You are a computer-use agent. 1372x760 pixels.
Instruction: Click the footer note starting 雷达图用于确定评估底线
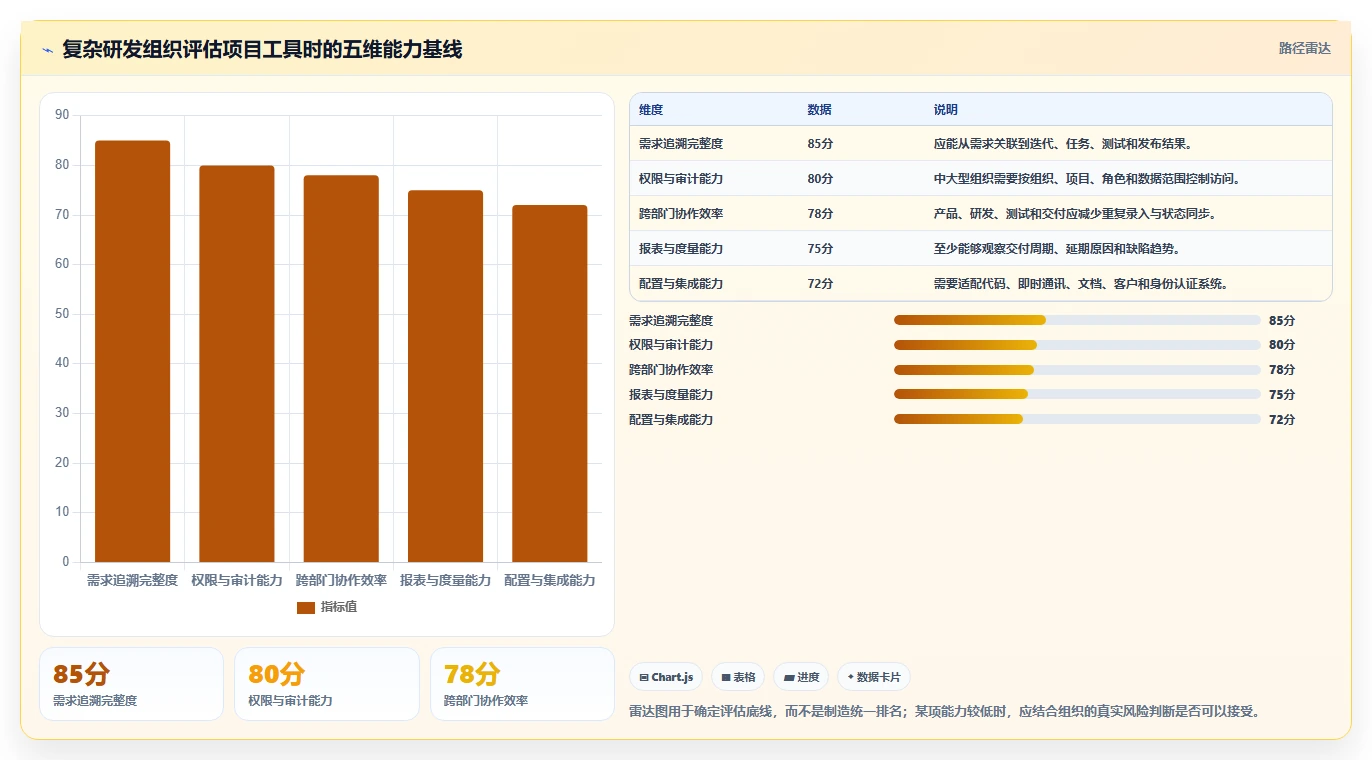[x=945, y=712]
